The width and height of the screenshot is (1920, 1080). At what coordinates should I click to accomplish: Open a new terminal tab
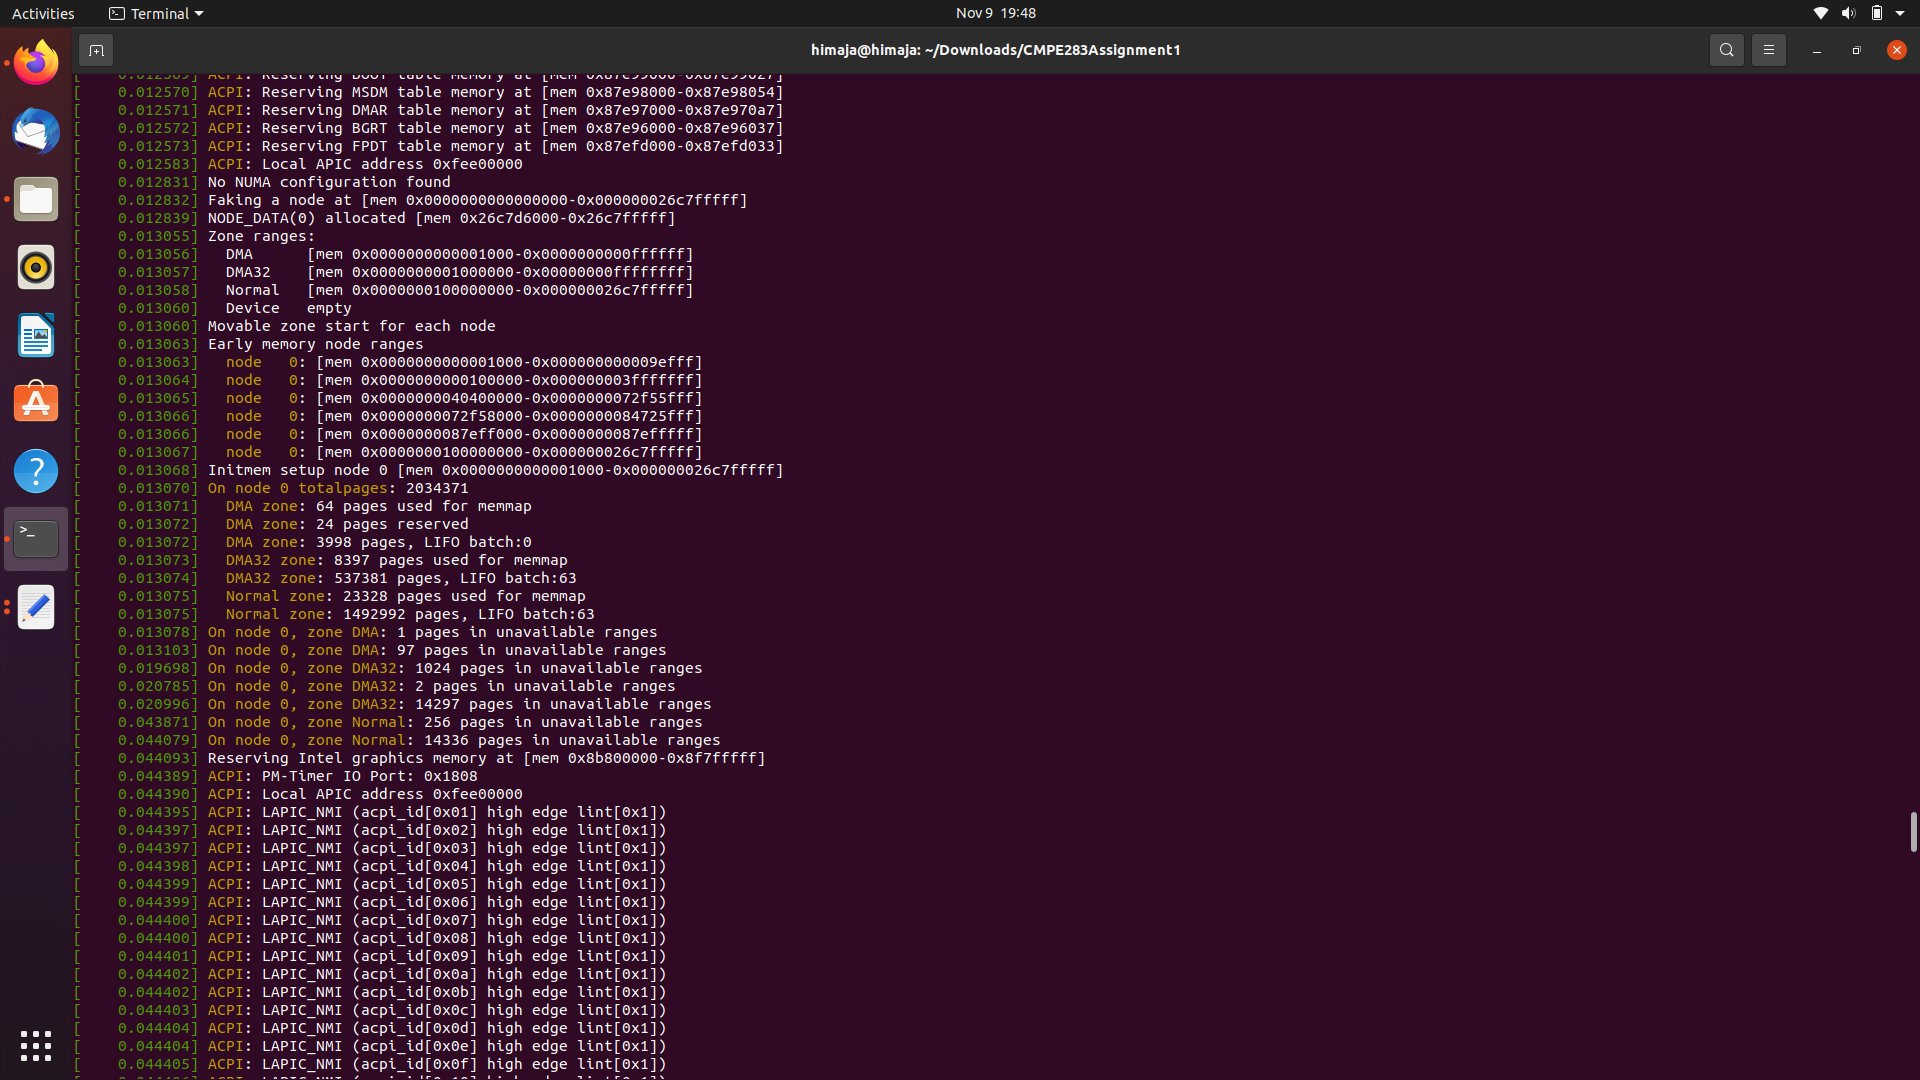click(96, 50)
